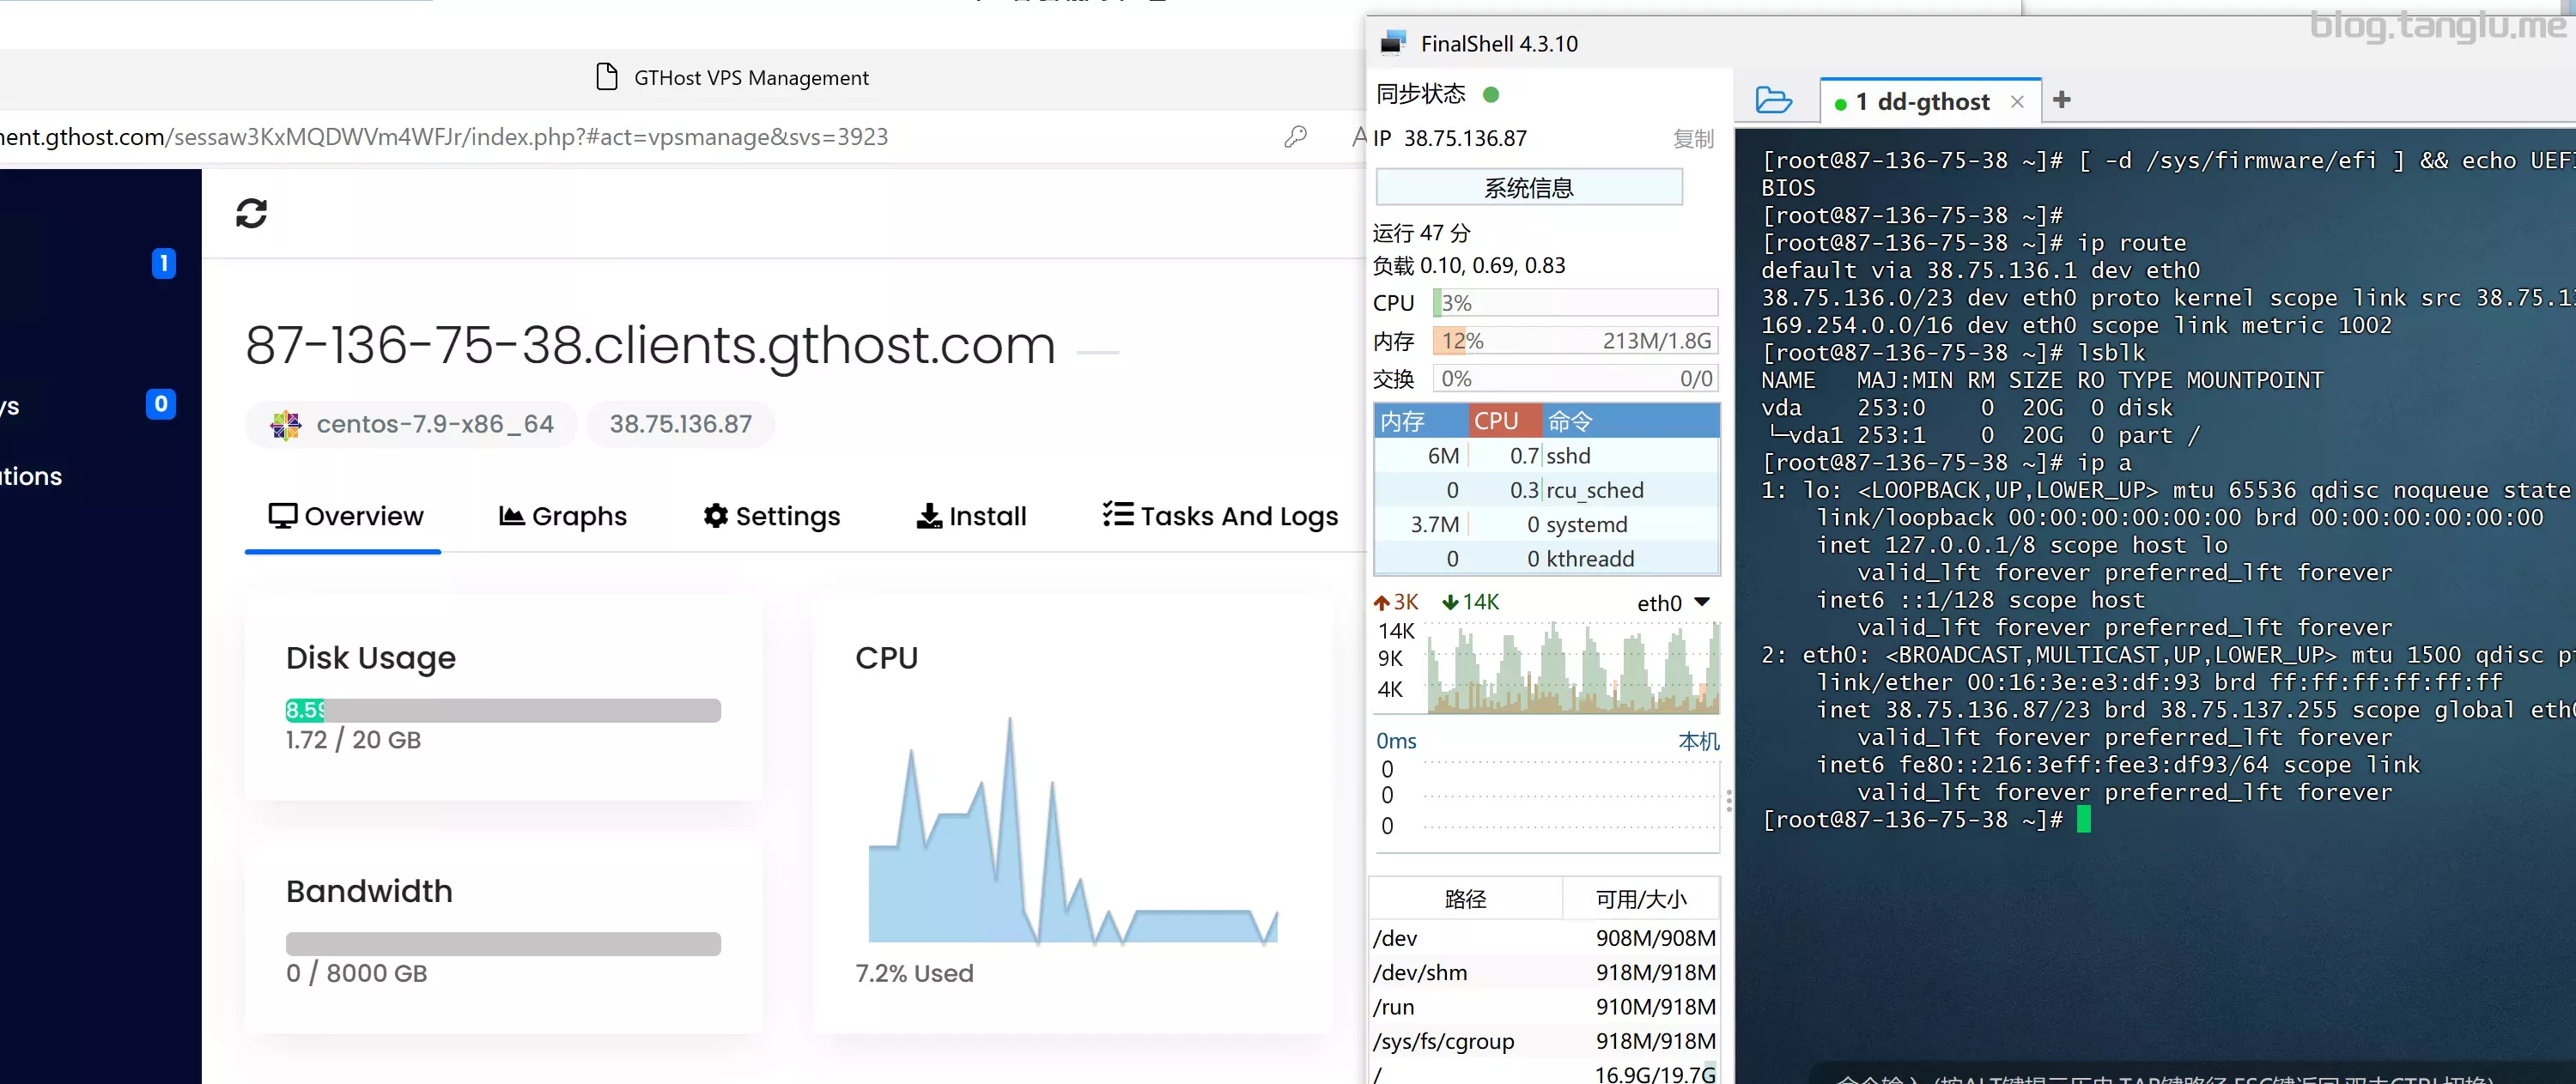Click the refresh arrows icon
The height and width of the screenshot is (1084, 2576).
(x=251, y=213)
